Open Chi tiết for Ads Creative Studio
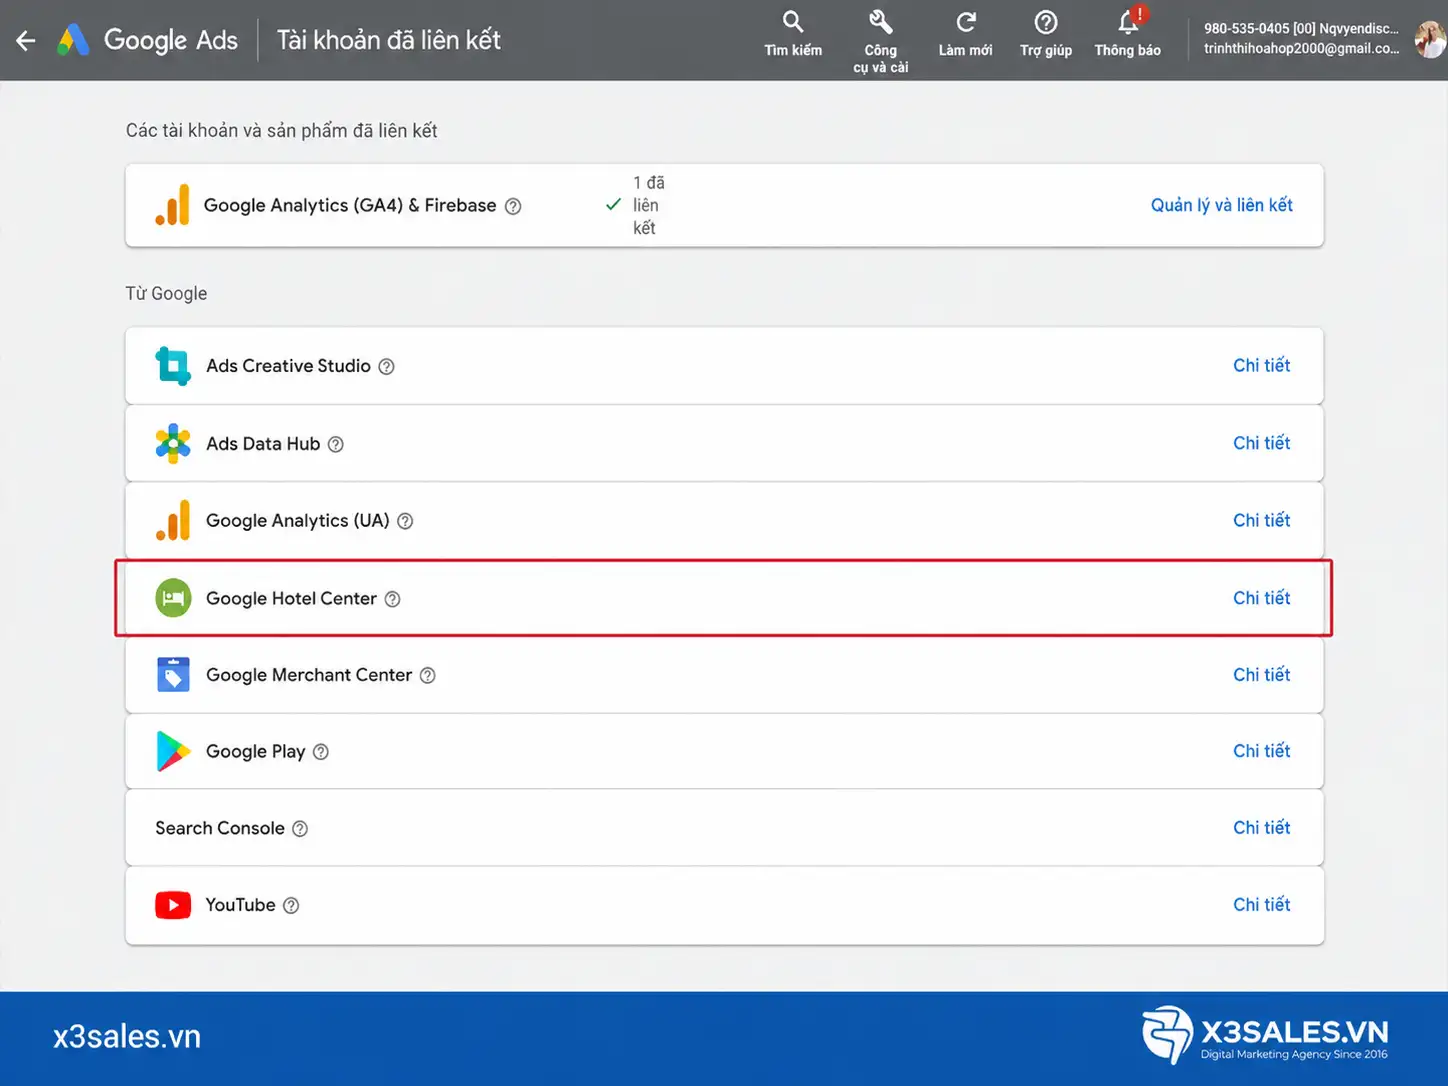Viewport: 1448px width, 1086px height. (1261, 365)
